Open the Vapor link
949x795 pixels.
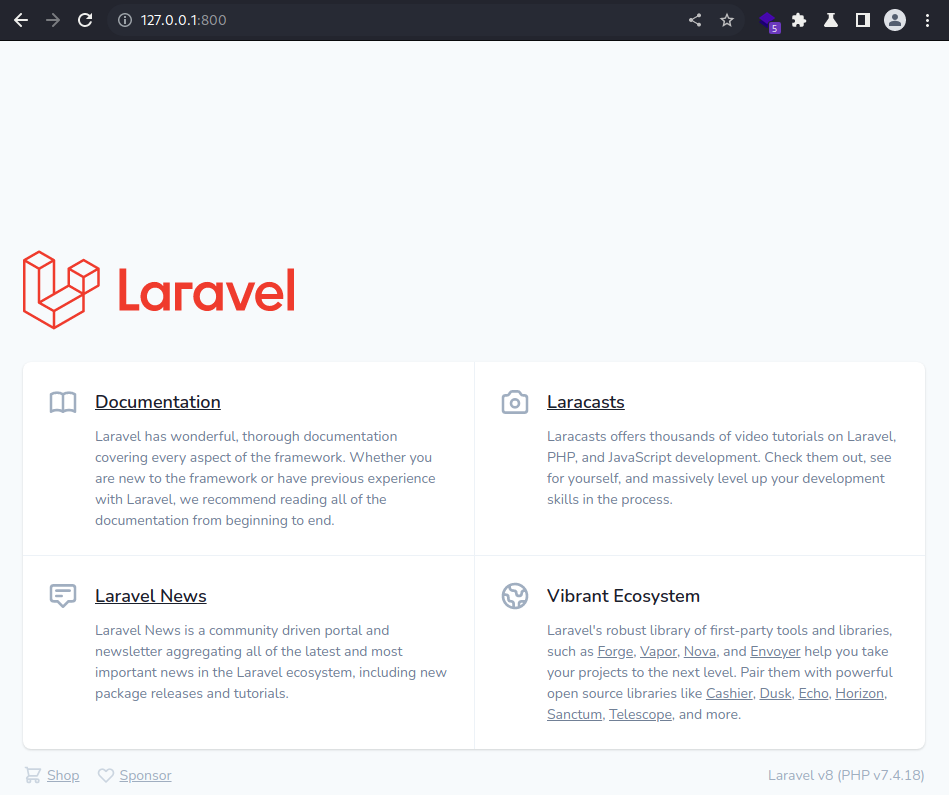coord(658,652)
